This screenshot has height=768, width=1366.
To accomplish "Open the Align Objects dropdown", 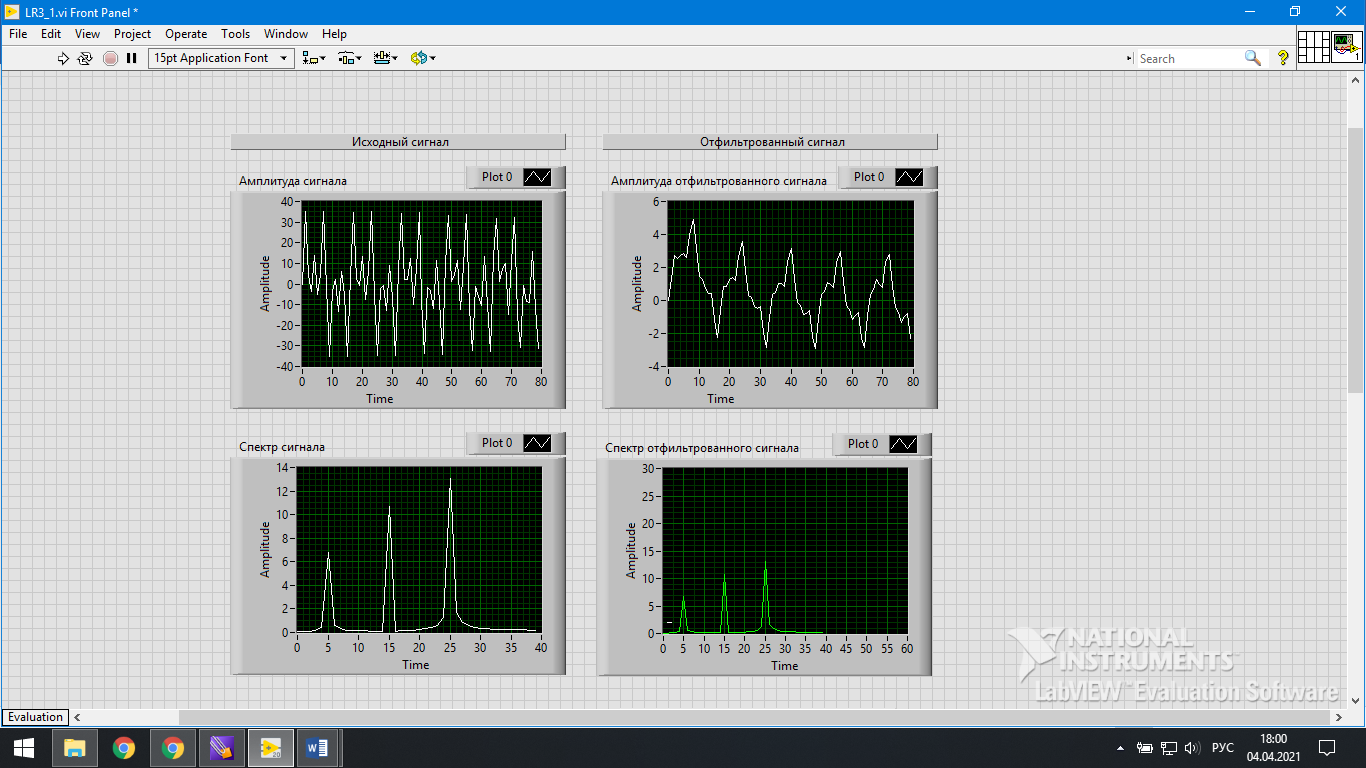I will [314, 58].
